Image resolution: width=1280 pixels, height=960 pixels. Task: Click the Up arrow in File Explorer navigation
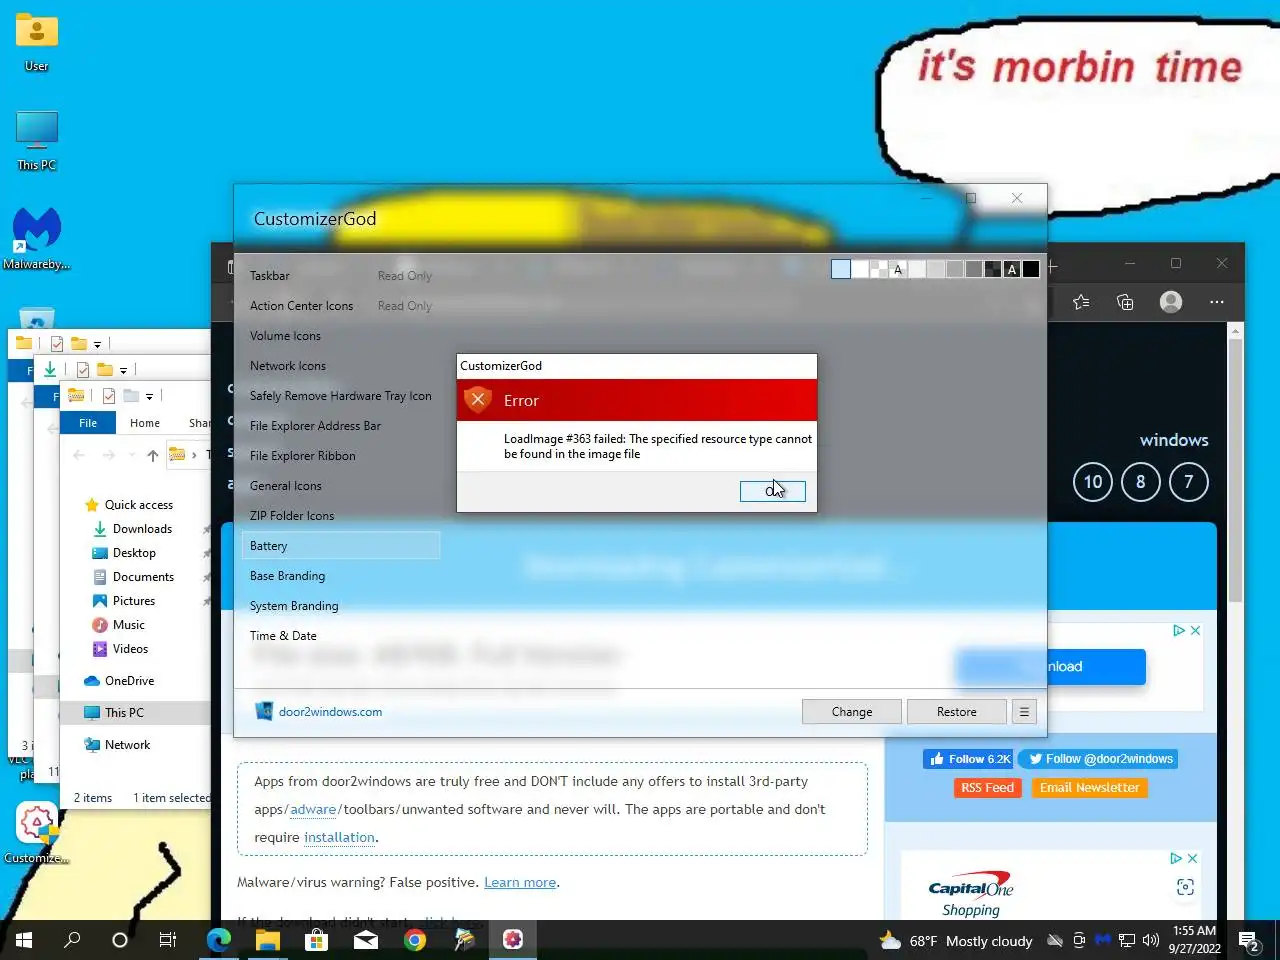coord(152,455)
